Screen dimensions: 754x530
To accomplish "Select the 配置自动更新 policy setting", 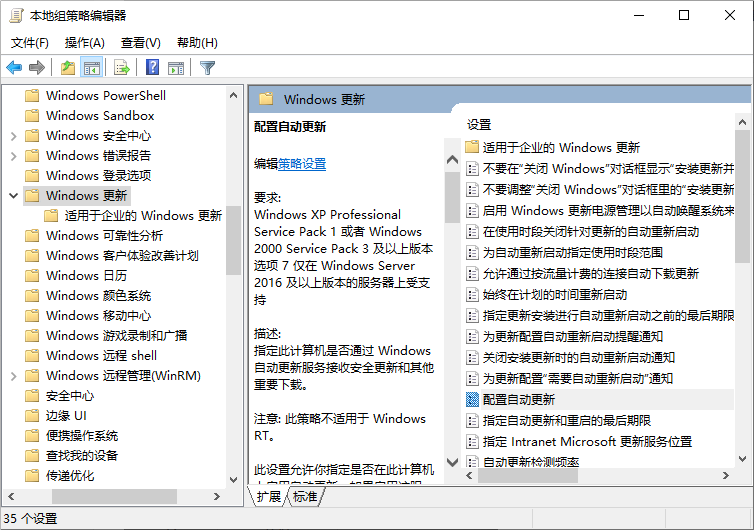I will click(518, 399).
